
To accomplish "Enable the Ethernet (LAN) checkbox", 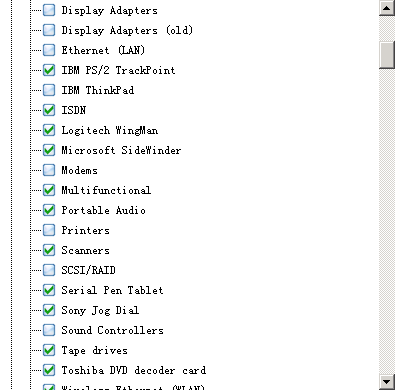I will [x=49, y=50].
